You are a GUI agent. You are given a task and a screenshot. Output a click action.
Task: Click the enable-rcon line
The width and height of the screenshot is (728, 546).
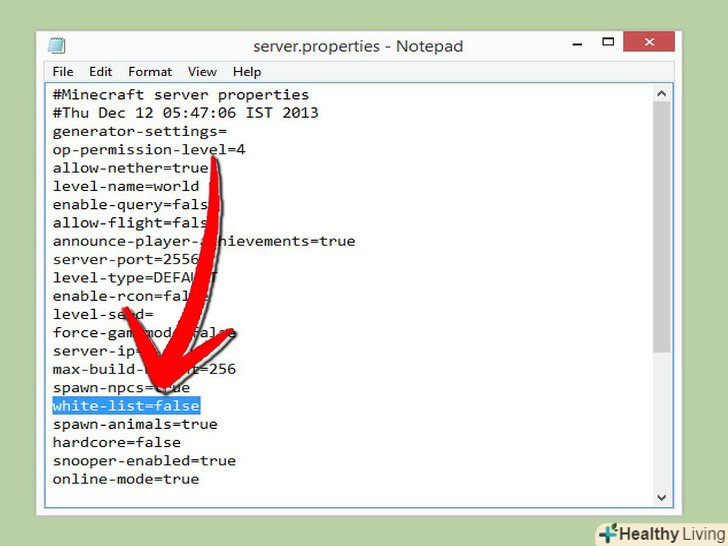[x=130, y=296]
